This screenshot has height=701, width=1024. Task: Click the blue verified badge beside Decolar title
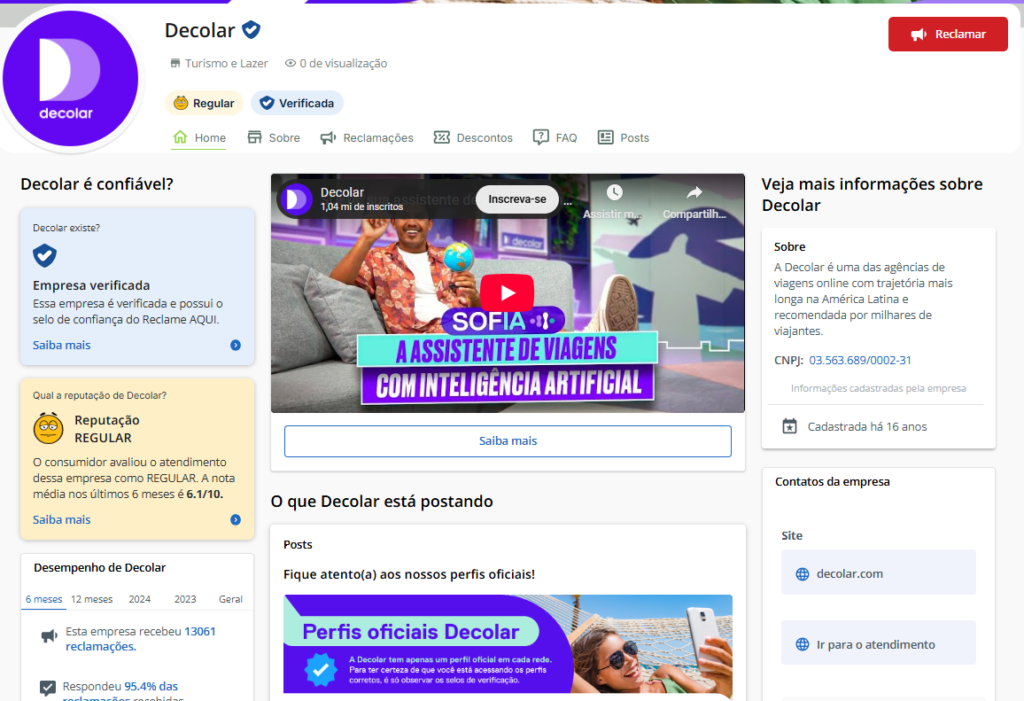(x=251, y=30)
